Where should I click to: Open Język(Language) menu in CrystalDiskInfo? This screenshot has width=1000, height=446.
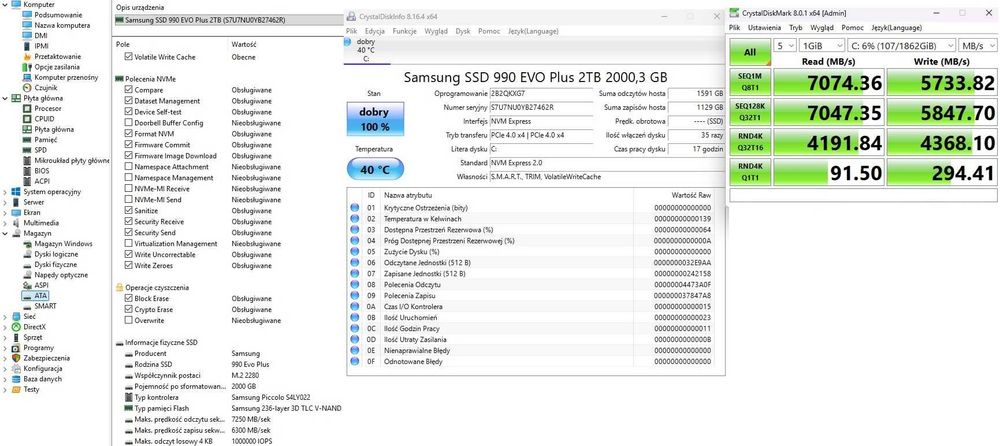[x=533, y=31]
